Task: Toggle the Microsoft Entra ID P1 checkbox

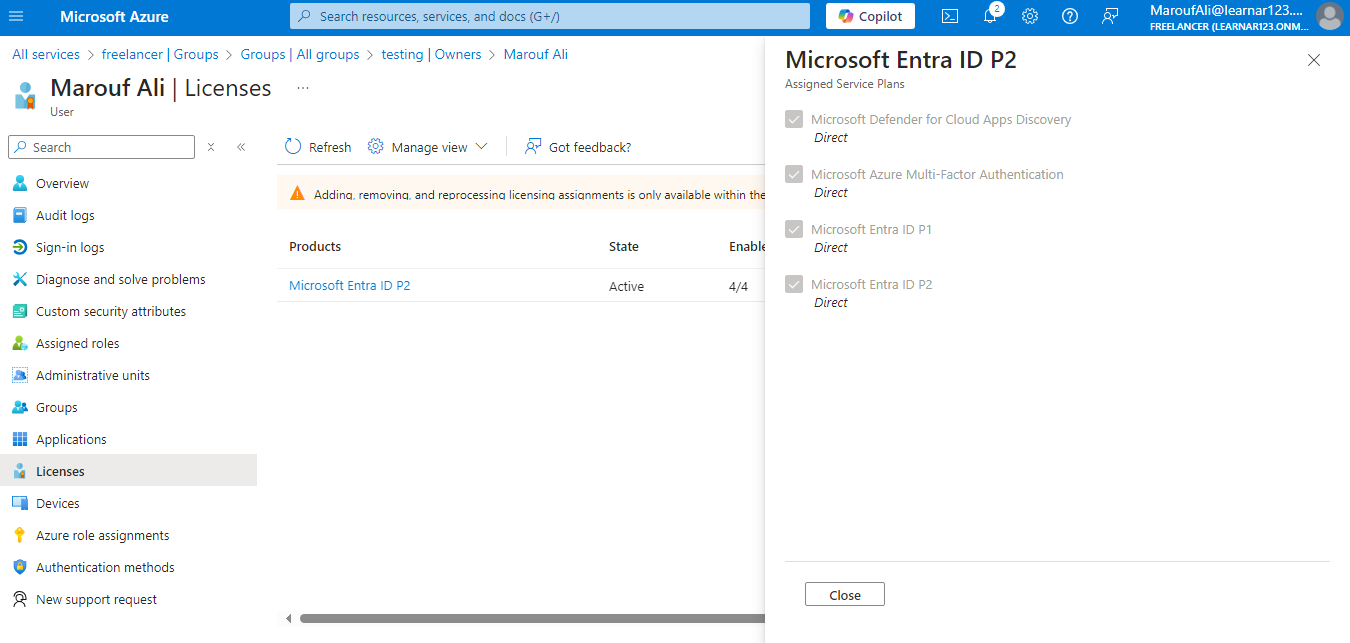Action: point(793,228)
